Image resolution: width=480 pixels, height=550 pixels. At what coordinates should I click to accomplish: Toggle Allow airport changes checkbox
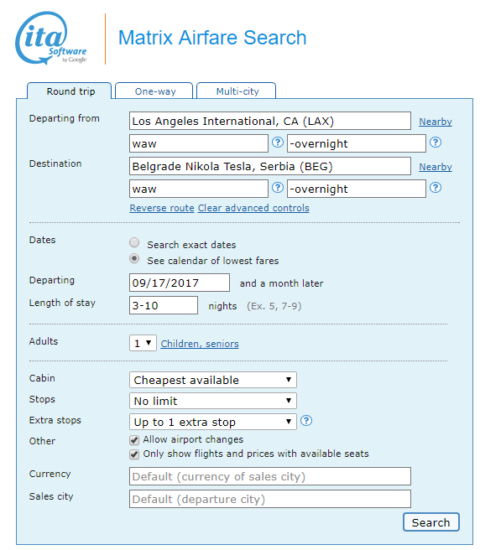(x=134, y=440)
